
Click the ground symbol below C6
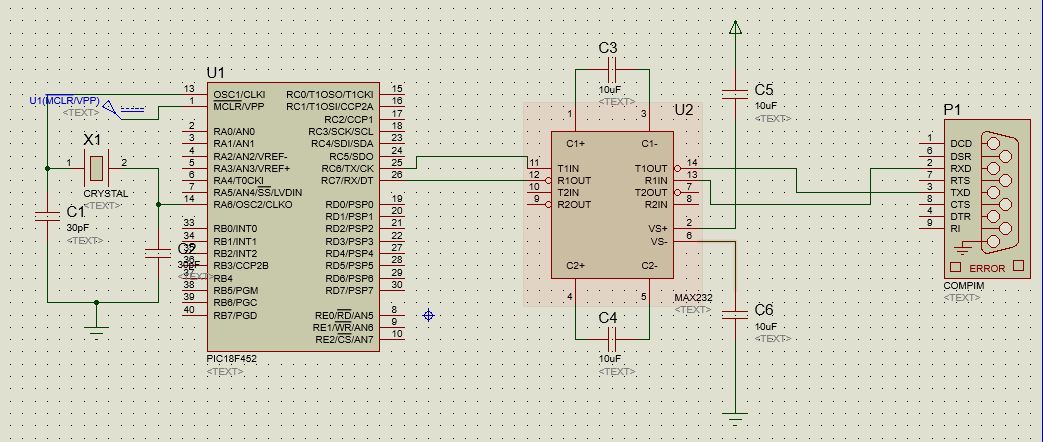tap(735, 420)
